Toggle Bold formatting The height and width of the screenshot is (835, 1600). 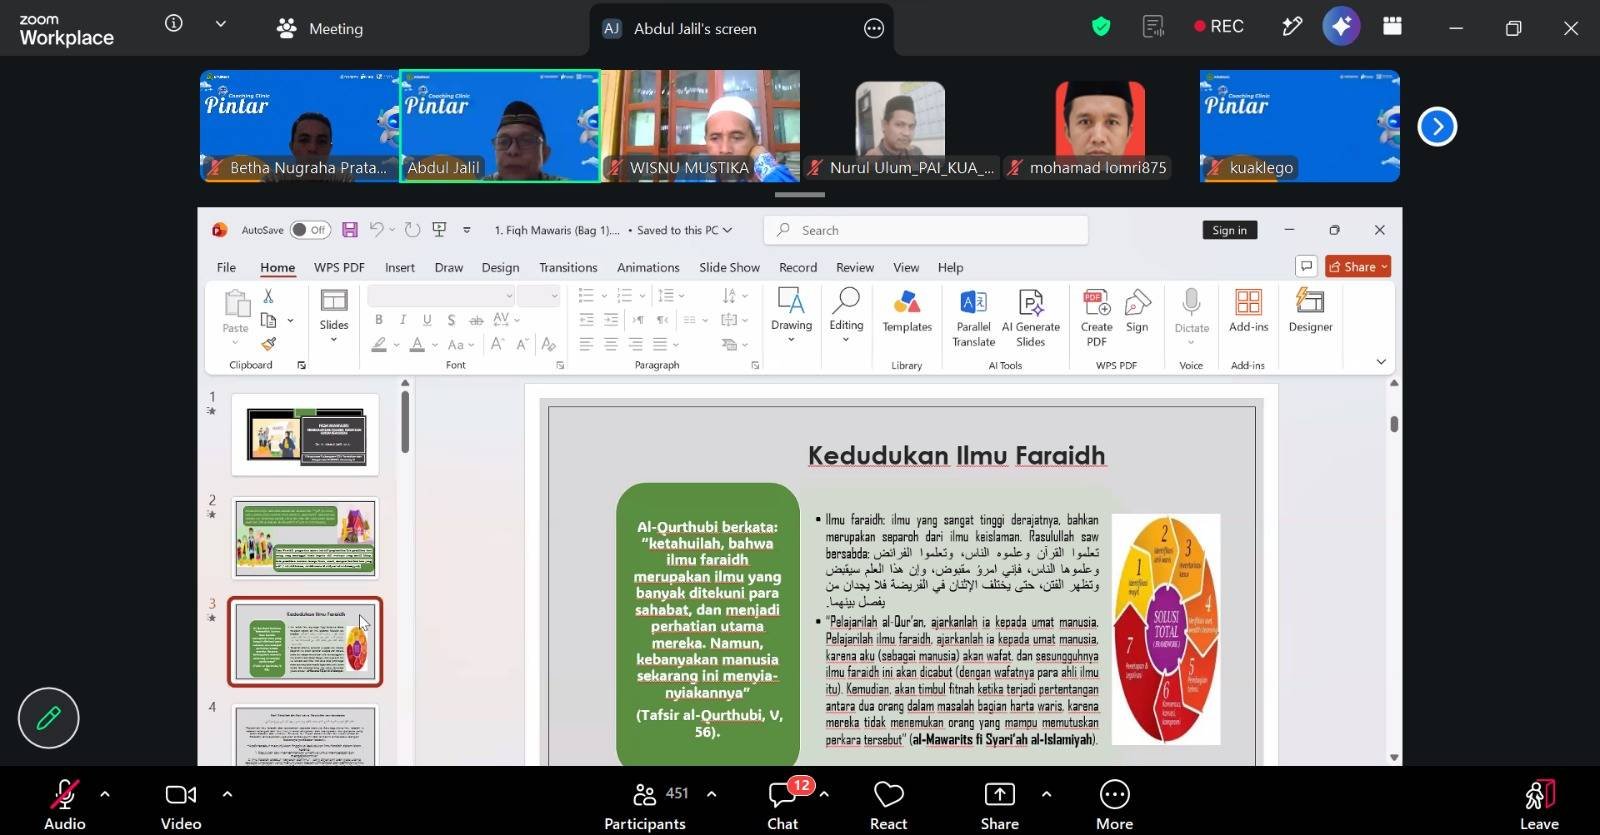[379, 320]
